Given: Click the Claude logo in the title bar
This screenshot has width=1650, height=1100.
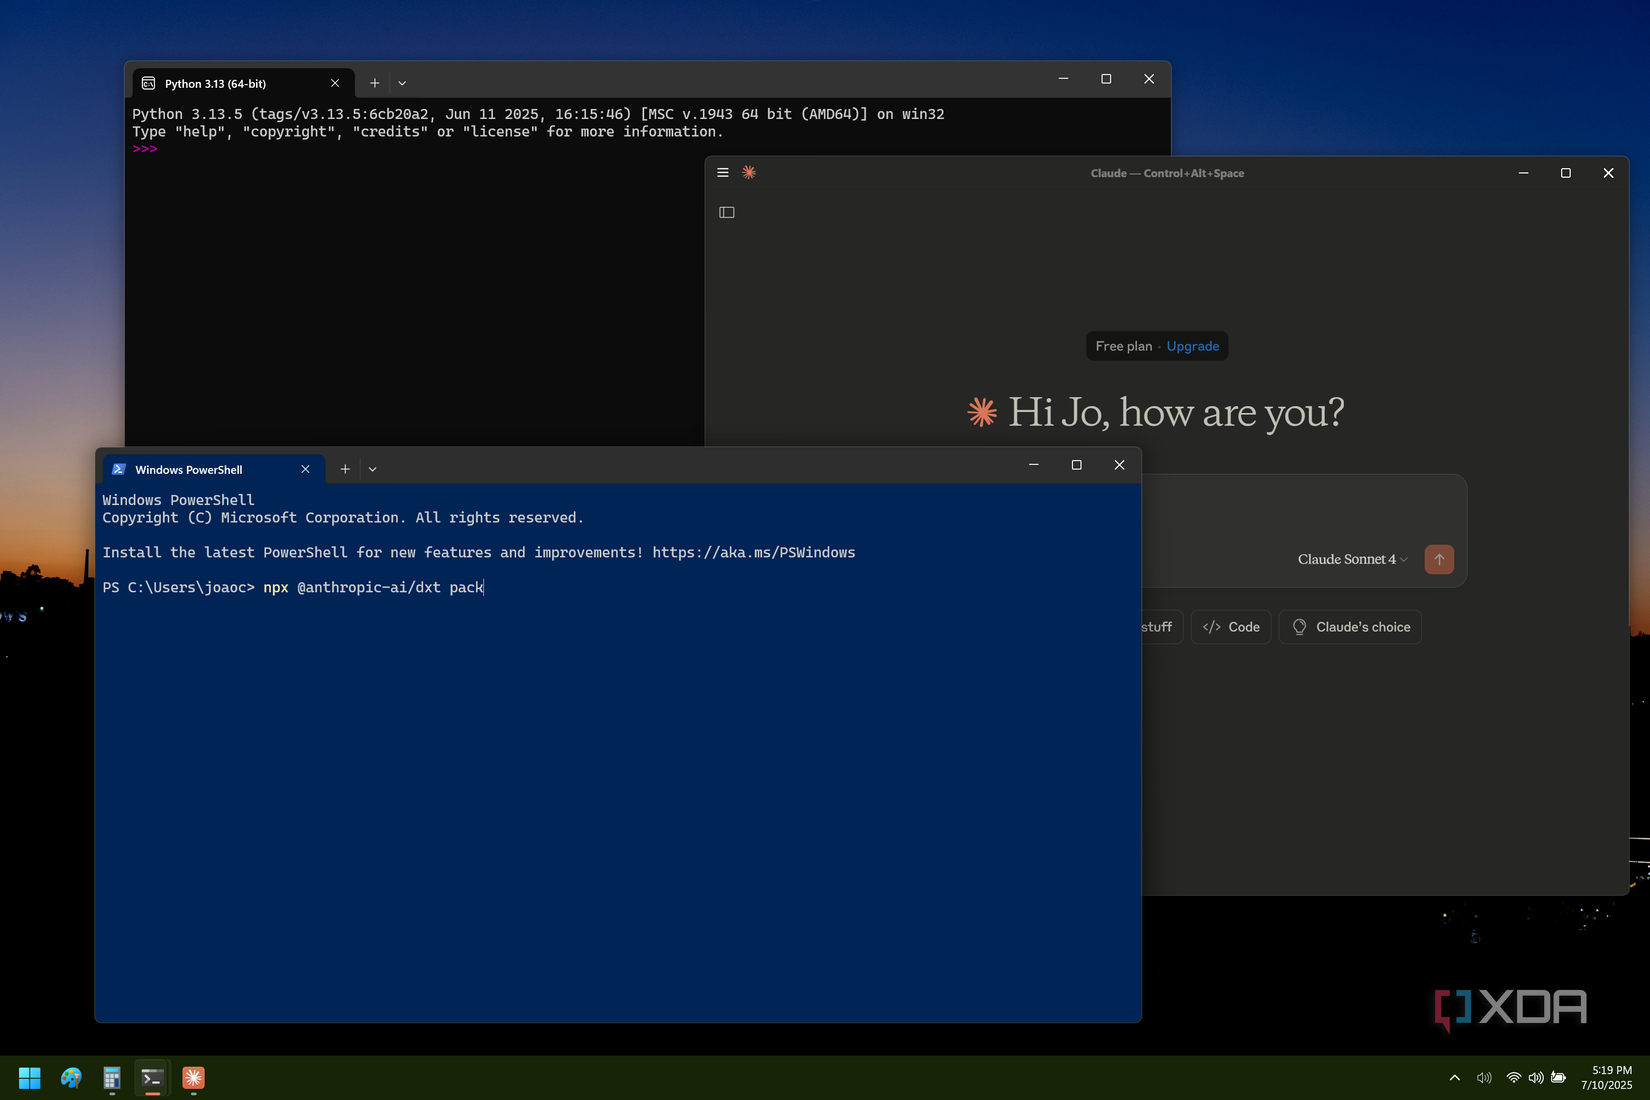Looking at the screenshot, I should [x=748, y=172].
